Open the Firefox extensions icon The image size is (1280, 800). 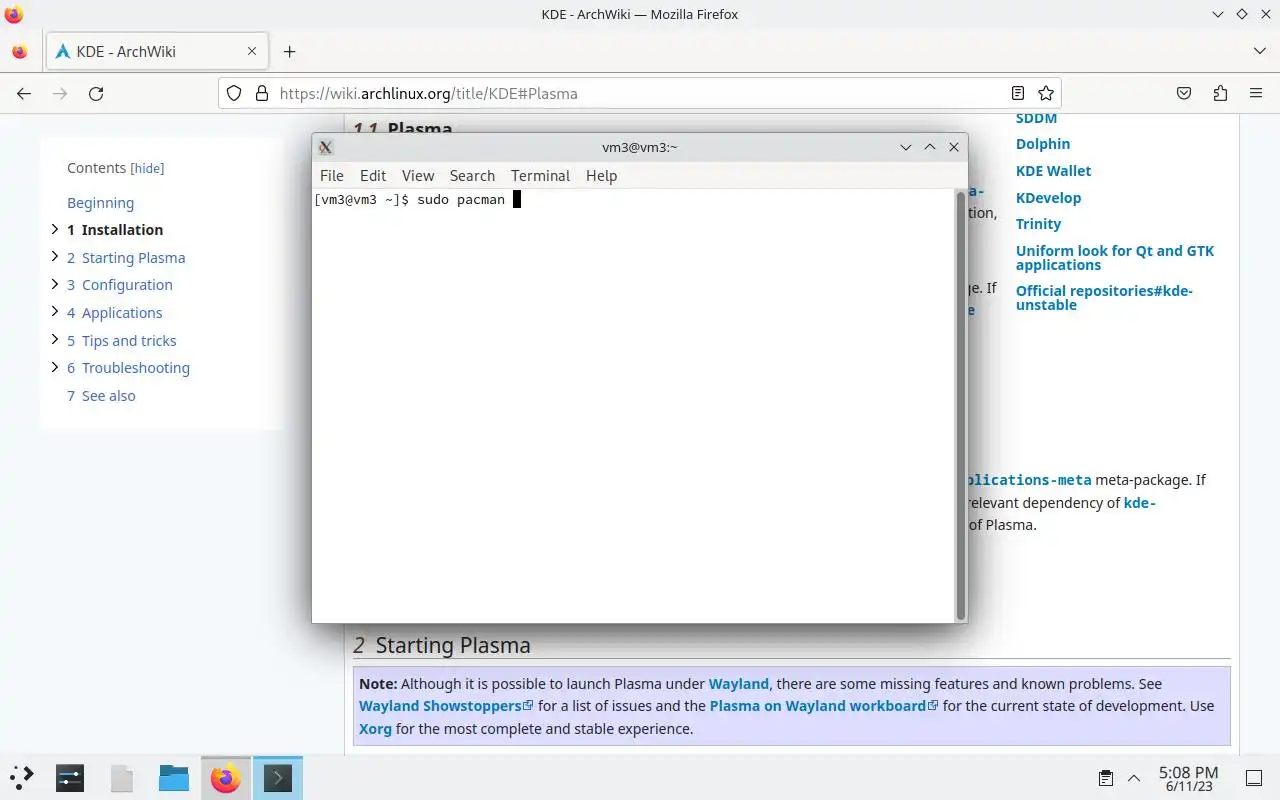pos(1220,93)
